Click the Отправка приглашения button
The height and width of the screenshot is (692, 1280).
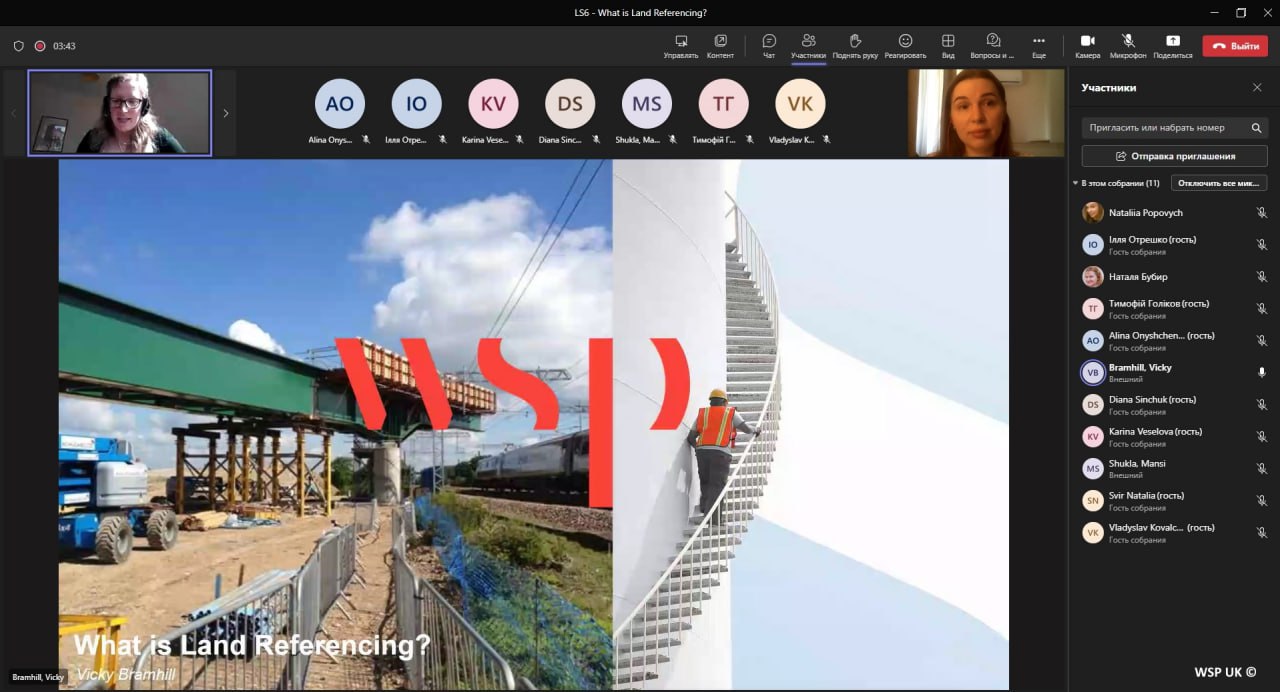(1174, 156)
